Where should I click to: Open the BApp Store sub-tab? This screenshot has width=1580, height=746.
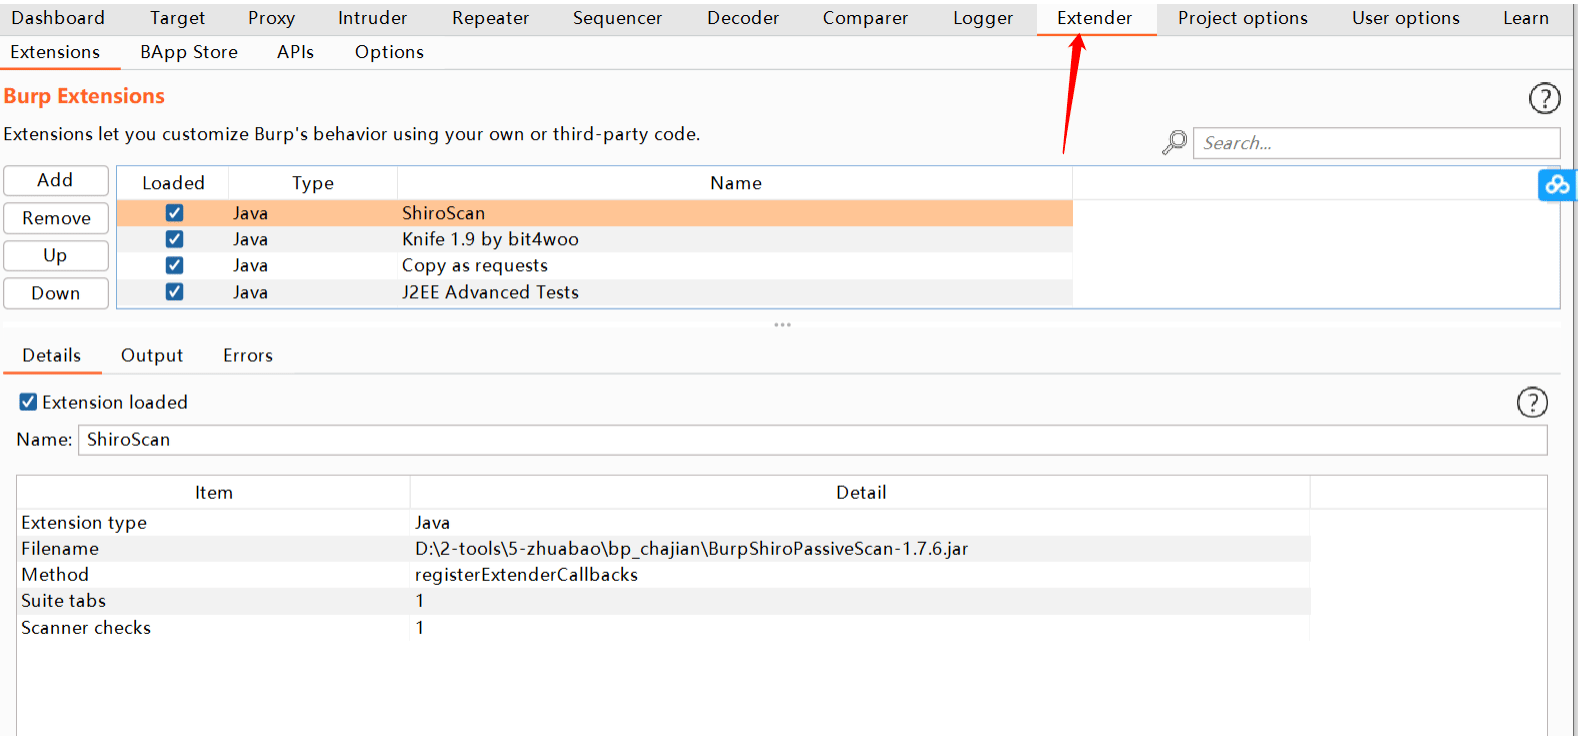point(189,52)
